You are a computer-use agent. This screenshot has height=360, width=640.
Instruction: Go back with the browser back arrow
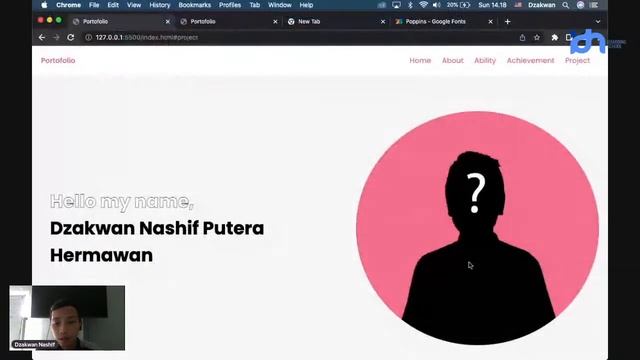coord(42,37)
